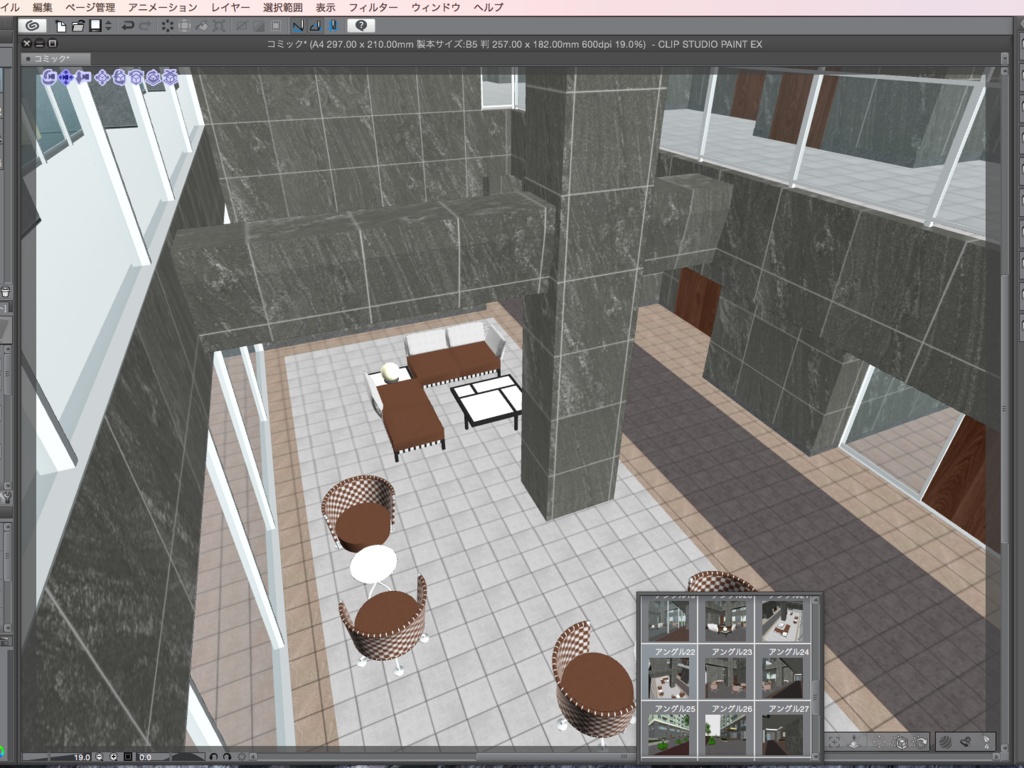1024x768 pixels.
Task: Select the 3D camera zoom control
Action: (x=82, y=77)
